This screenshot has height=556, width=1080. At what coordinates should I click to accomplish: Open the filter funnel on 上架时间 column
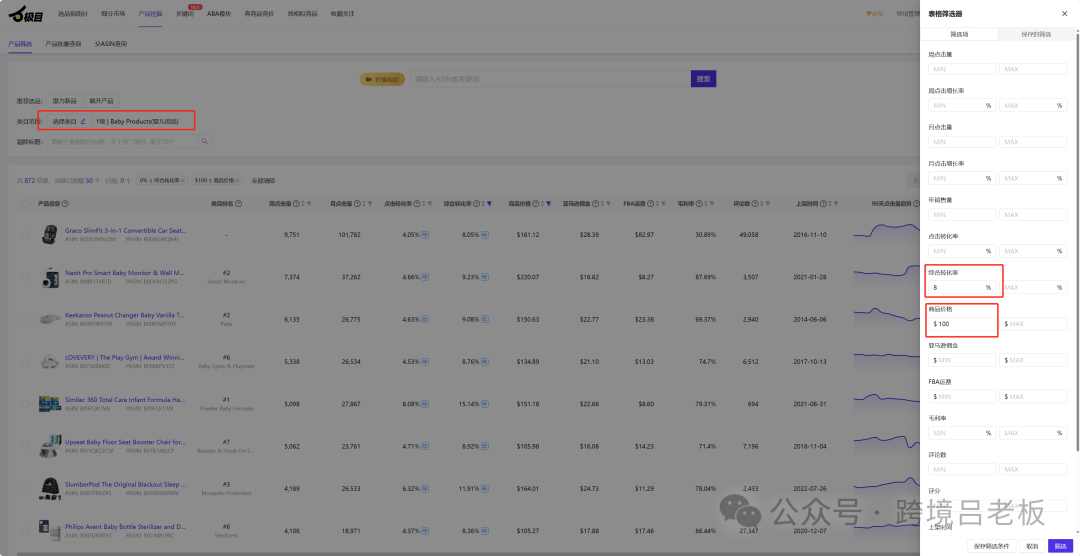836,203
